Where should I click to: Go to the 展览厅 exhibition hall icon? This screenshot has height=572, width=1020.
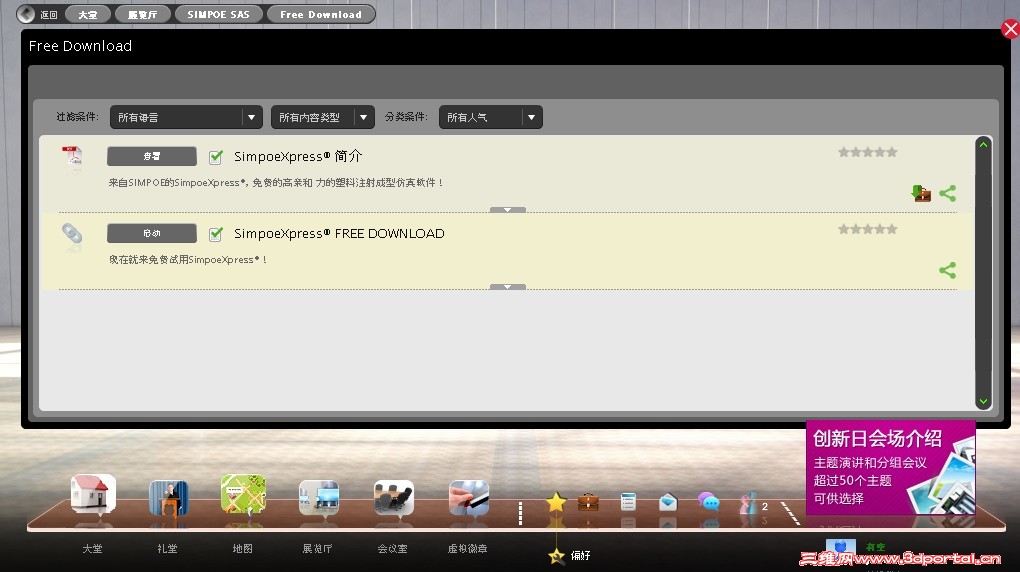pyautogui.click(x=319, y=498)
